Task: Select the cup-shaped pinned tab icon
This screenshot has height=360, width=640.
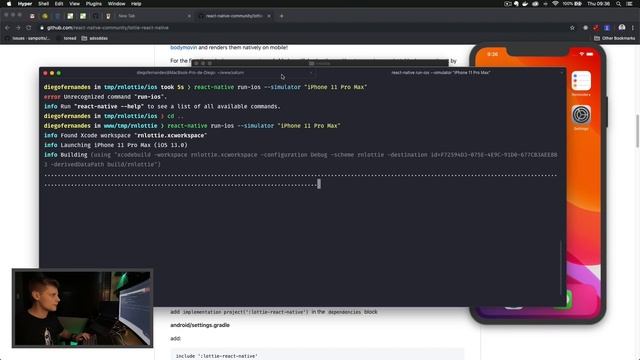Action: pos(108,16)
